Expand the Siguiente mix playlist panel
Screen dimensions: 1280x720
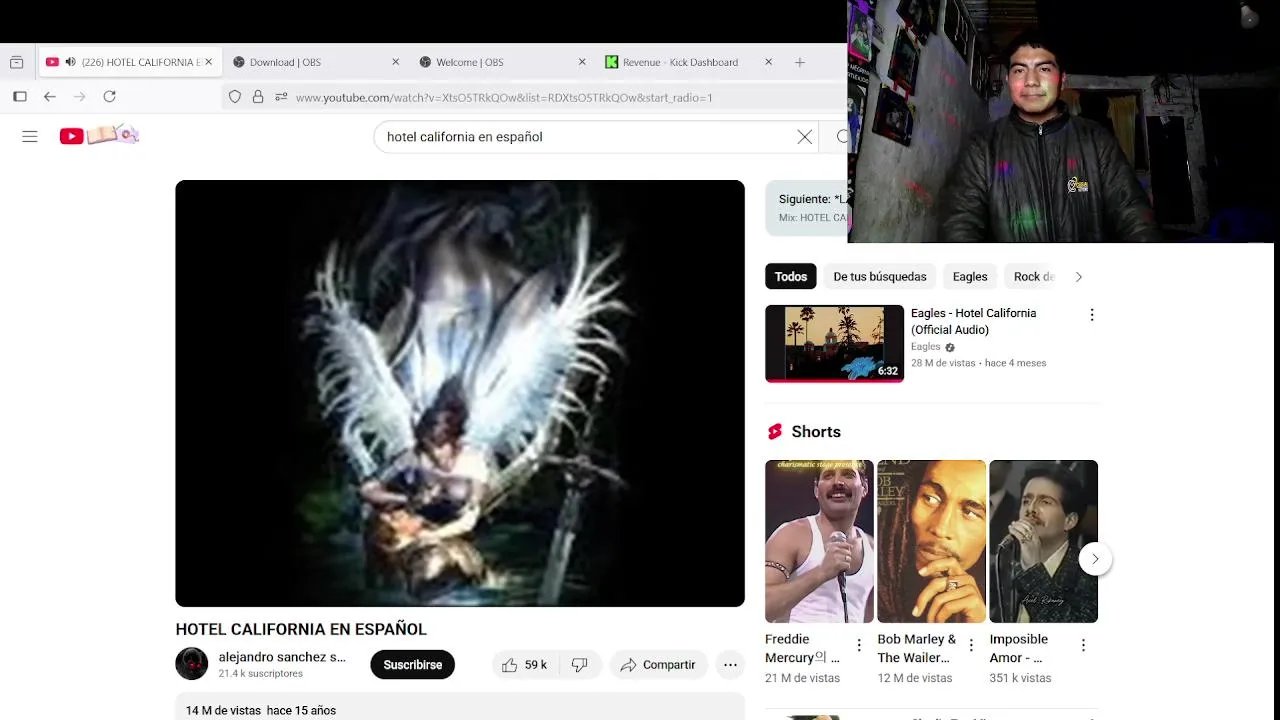(x=806, y=208)
